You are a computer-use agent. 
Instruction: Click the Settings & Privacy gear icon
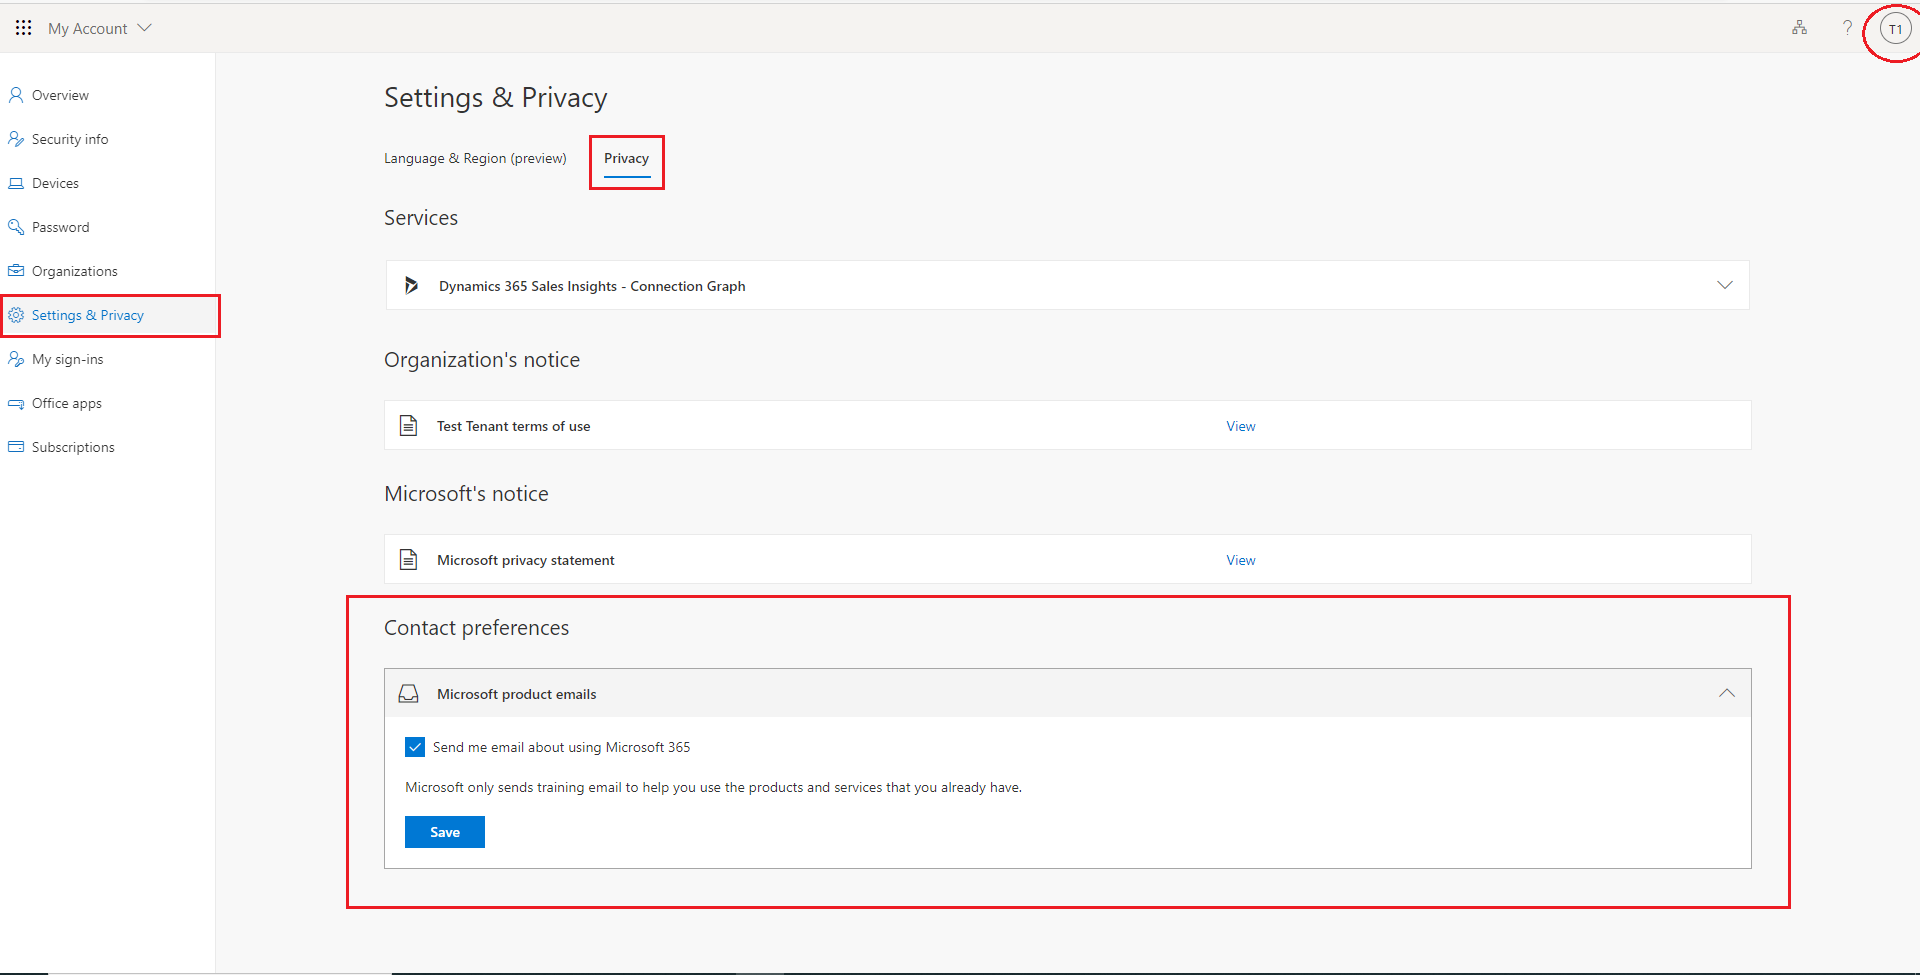[x=16, y=315]
